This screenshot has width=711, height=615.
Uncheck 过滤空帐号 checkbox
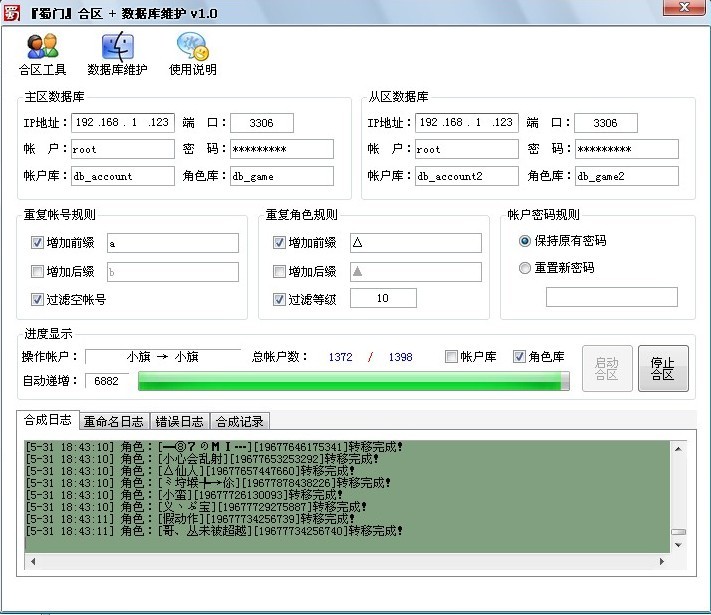[x=38, y=299]
